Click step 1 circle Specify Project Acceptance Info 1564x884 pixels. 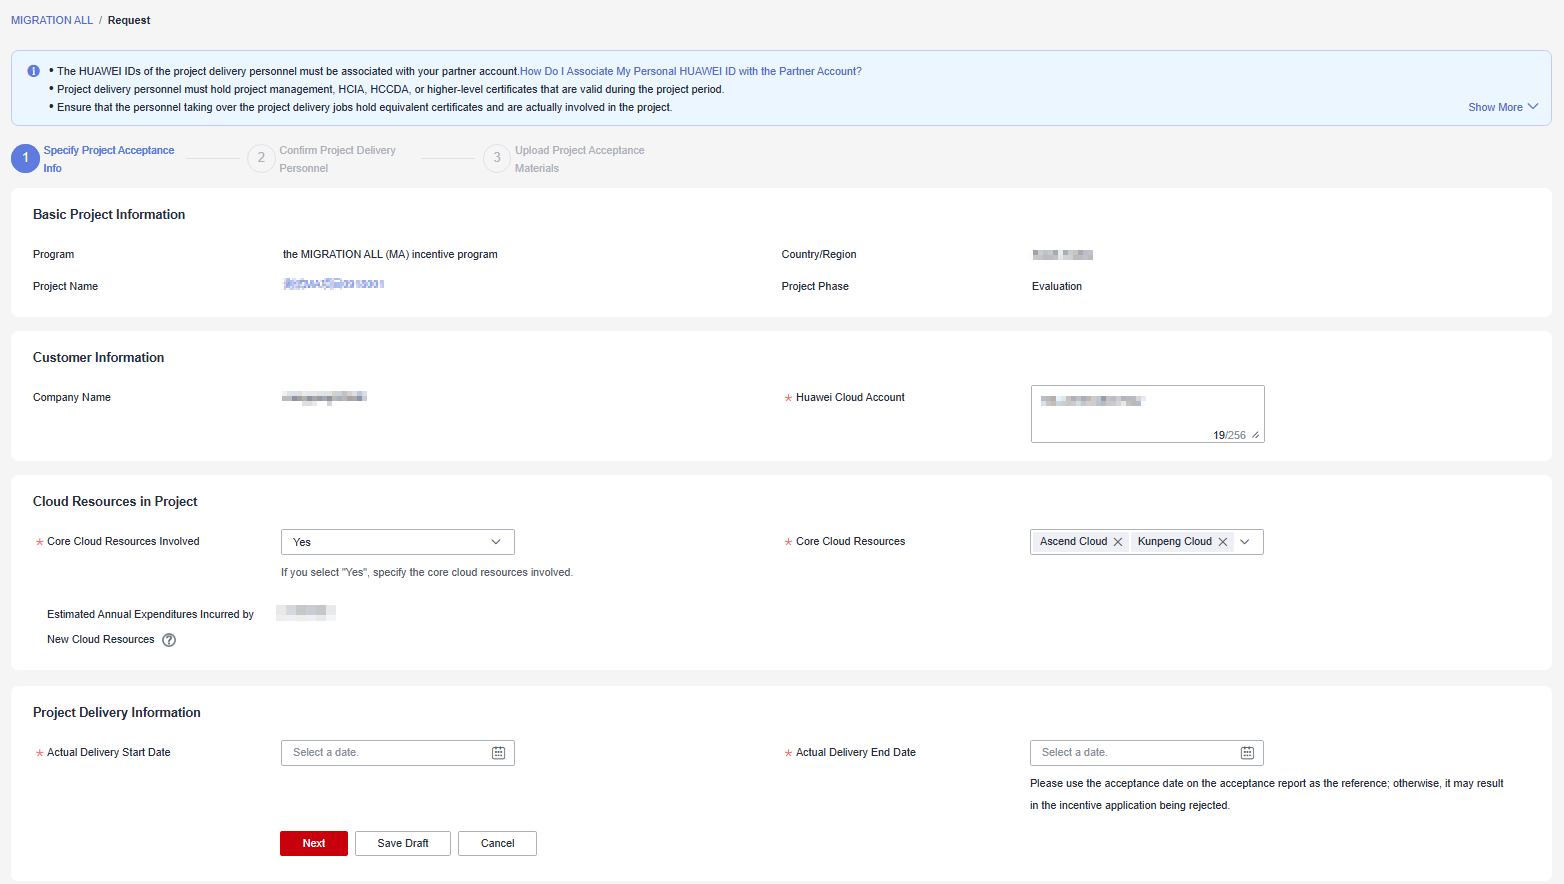click(x=26, y=158)
